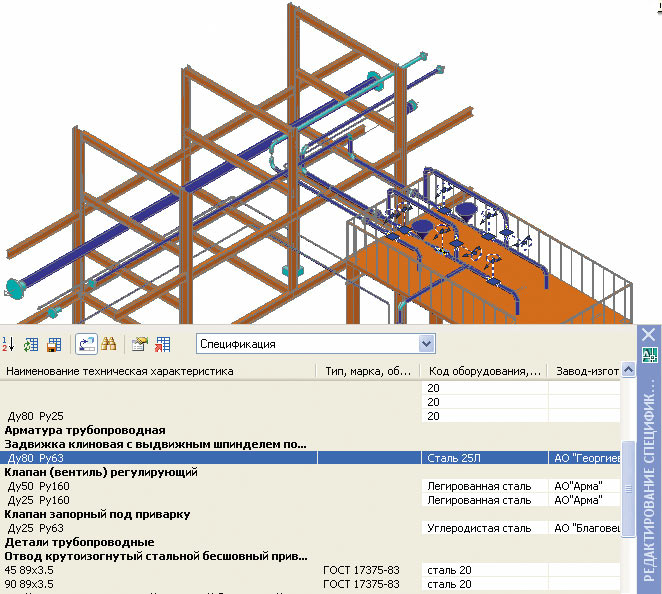Click the scrollbar up arrow in the table
662x594 pixels.
coord(628,371)
